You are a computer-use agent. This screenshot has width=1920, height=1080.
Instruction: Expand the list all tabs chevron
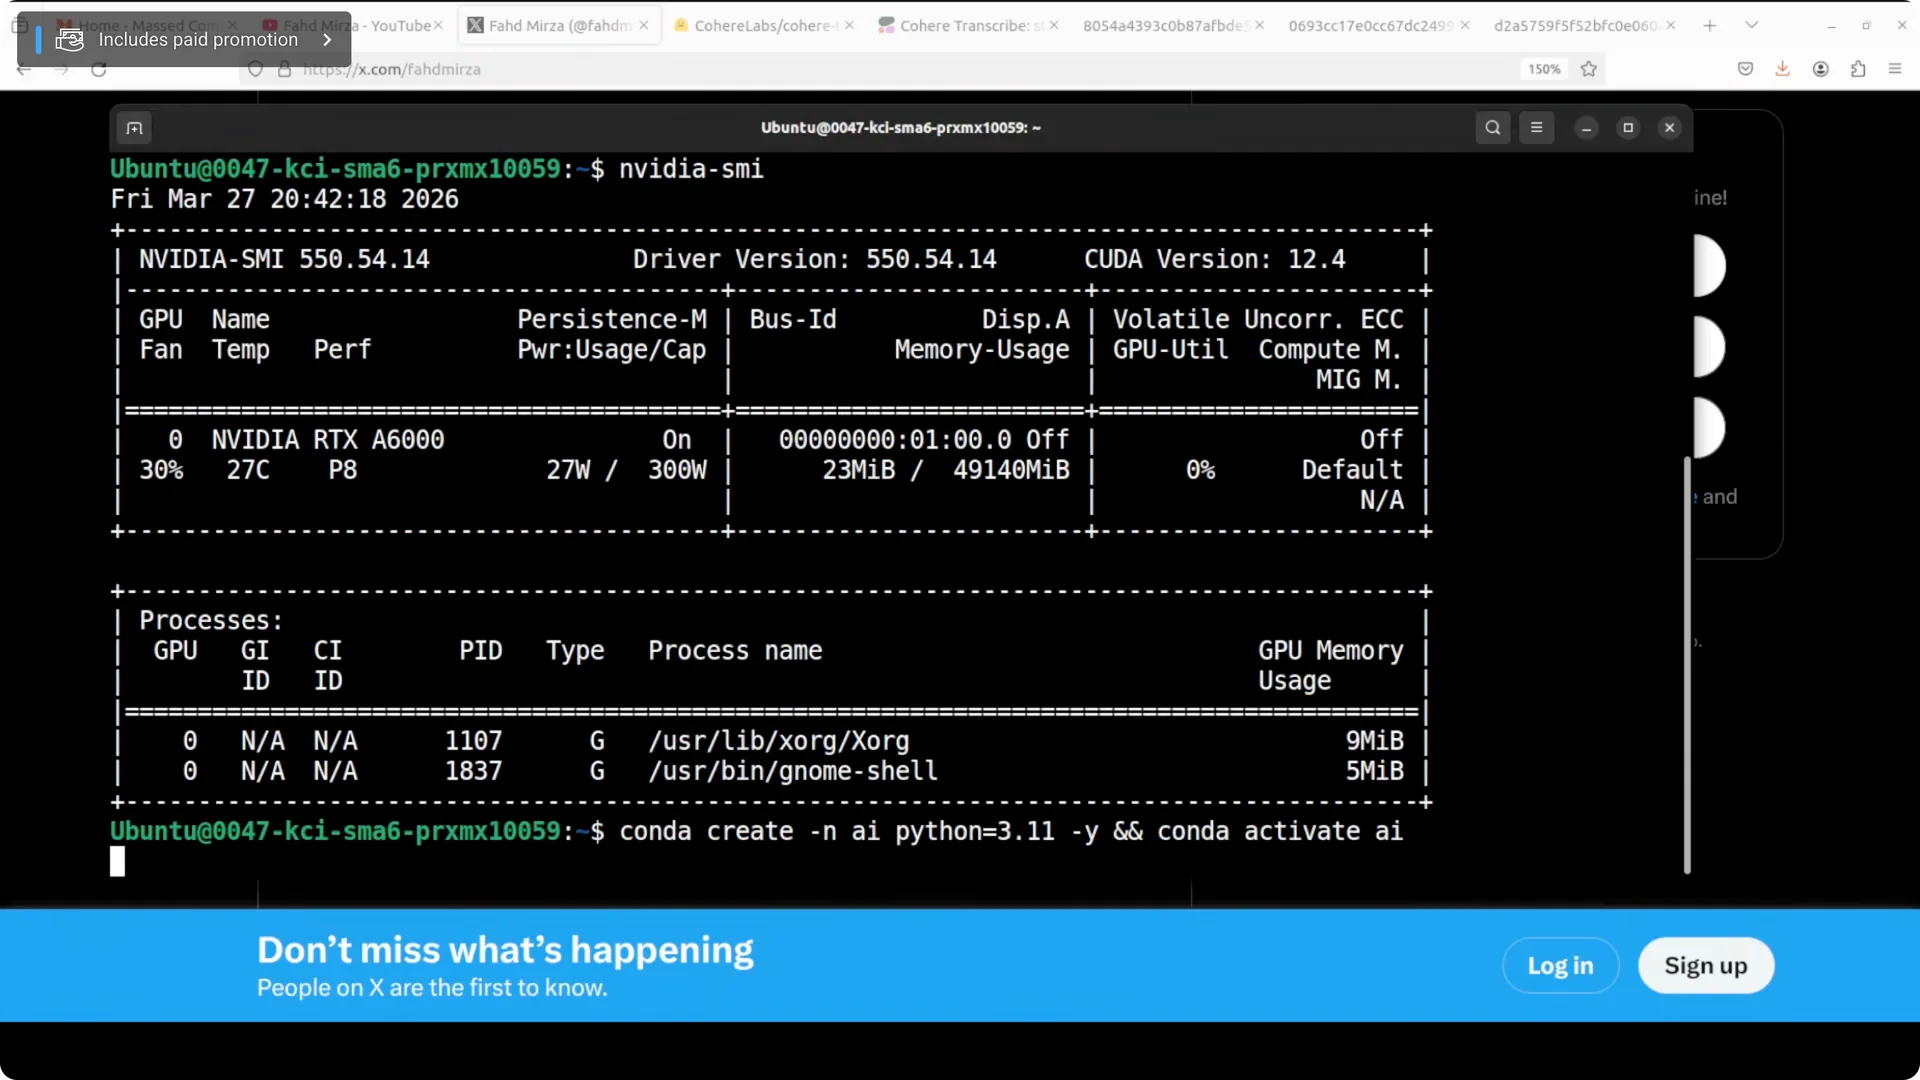1752,25
